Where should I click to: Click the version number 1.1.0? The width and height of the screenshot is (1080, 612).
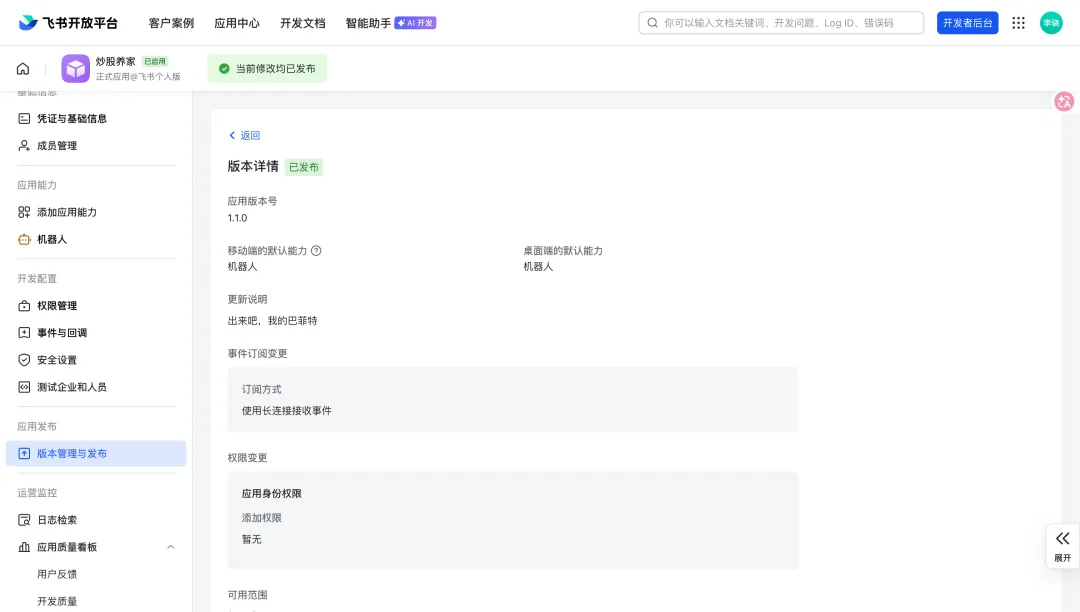(x=237, y=218)
